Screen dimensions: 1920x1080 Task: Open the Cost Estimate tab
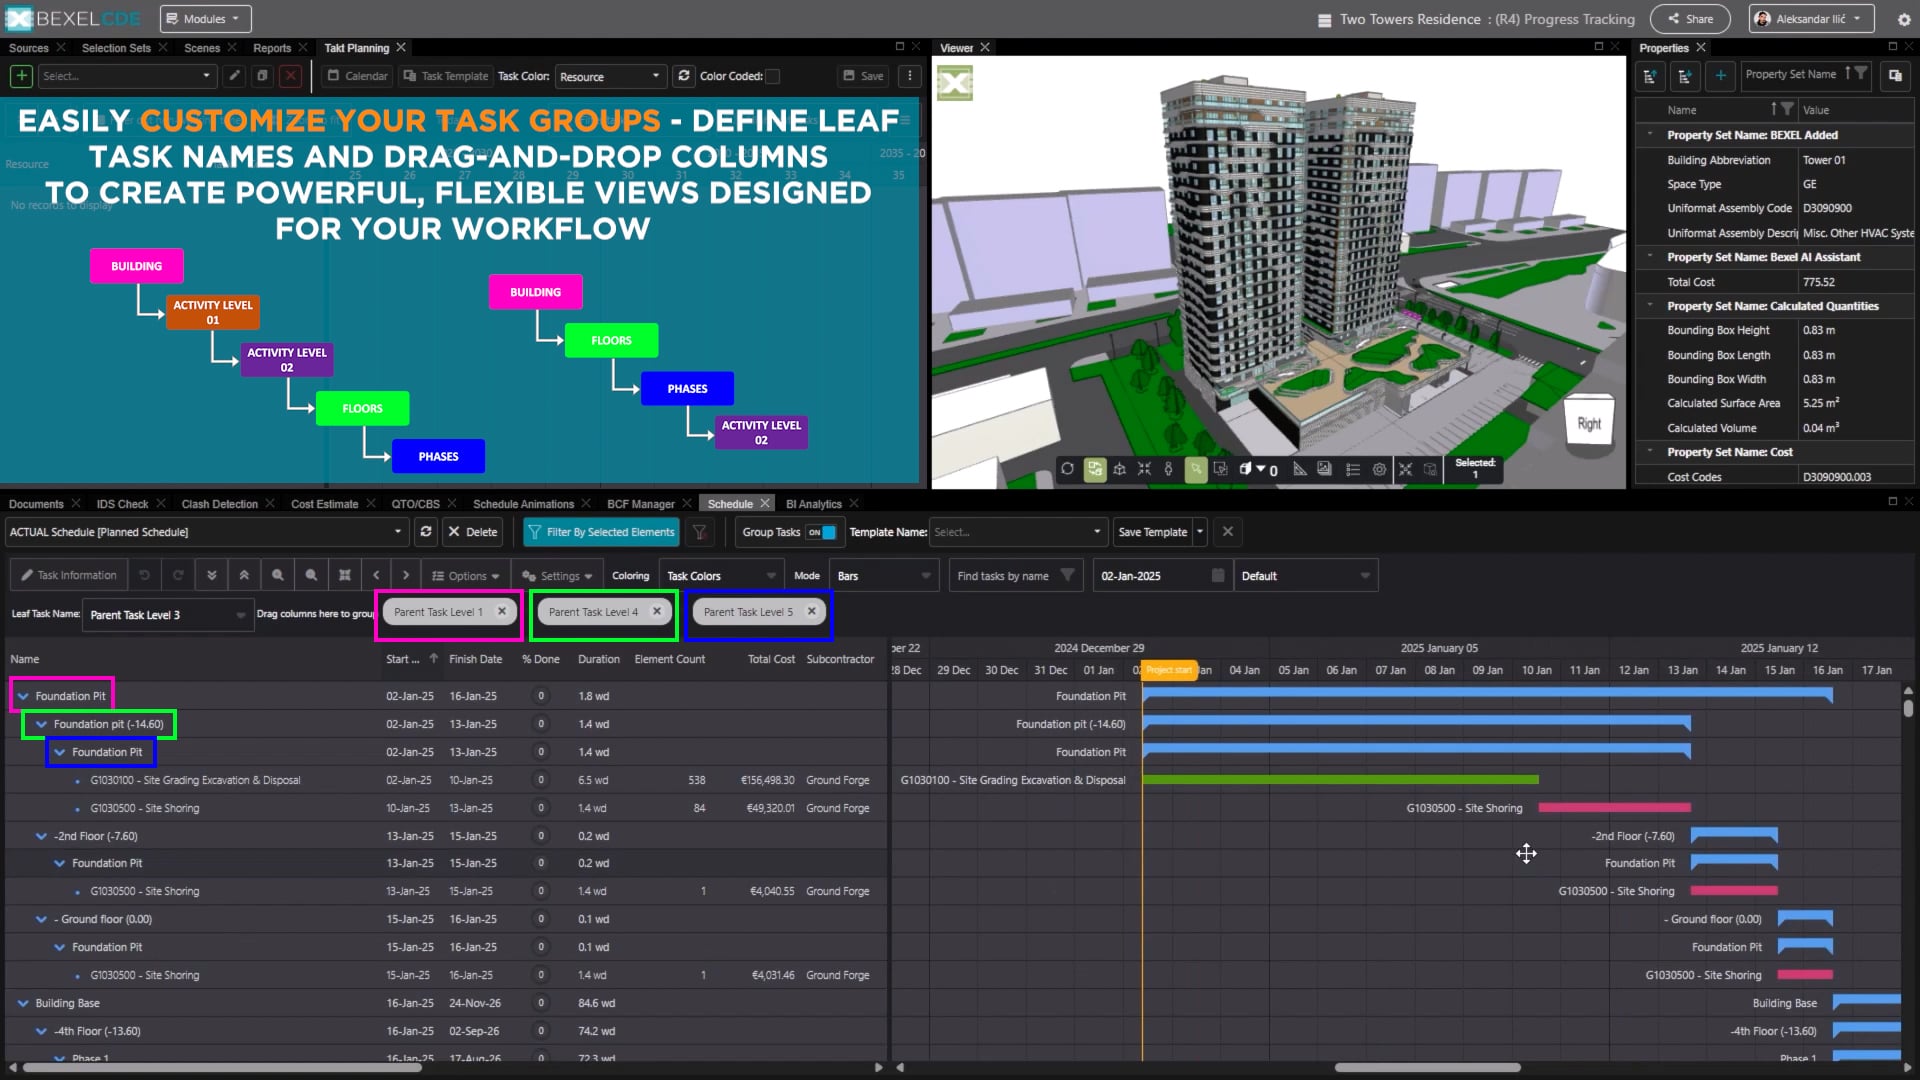click(324, 504)
